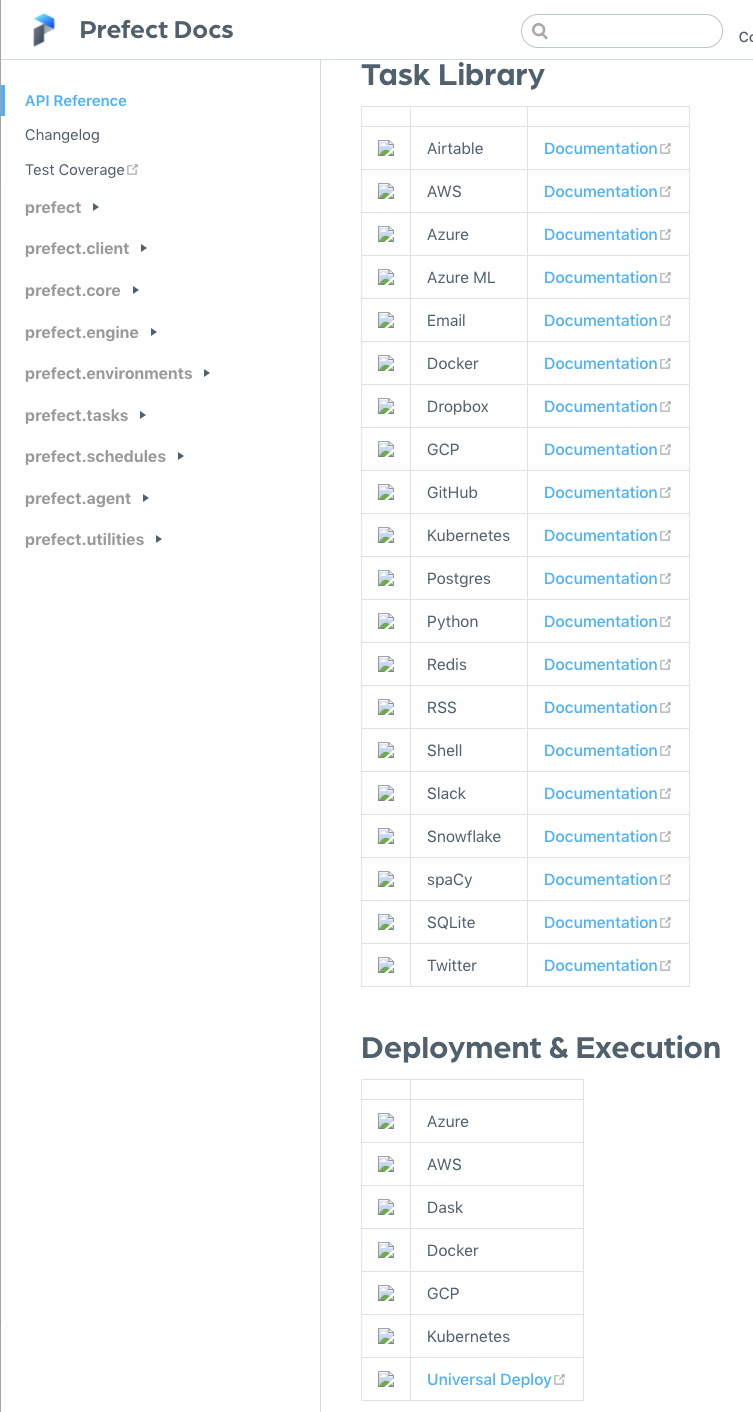Expand the prefect.schedules sidebar section
Viewport: 753px width, 1412px height.
pos(182,456)
